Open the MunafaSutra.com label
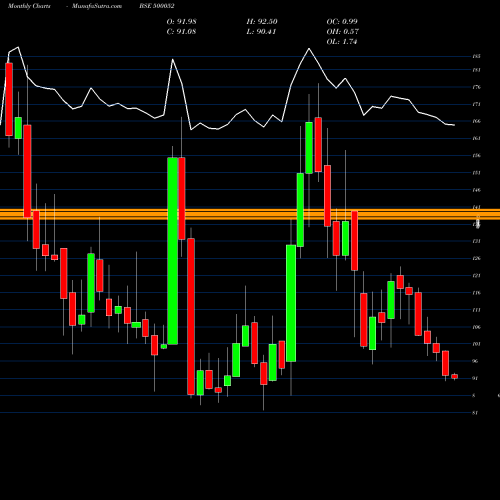Viewport: 500px width, 500px height. point(97,6)
